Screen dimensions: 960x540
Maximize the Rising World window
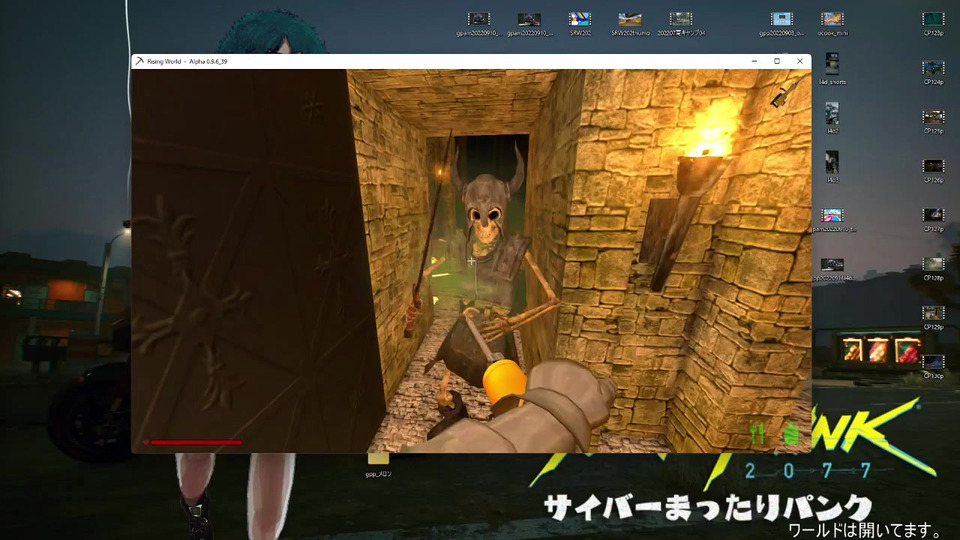(777, 61)
